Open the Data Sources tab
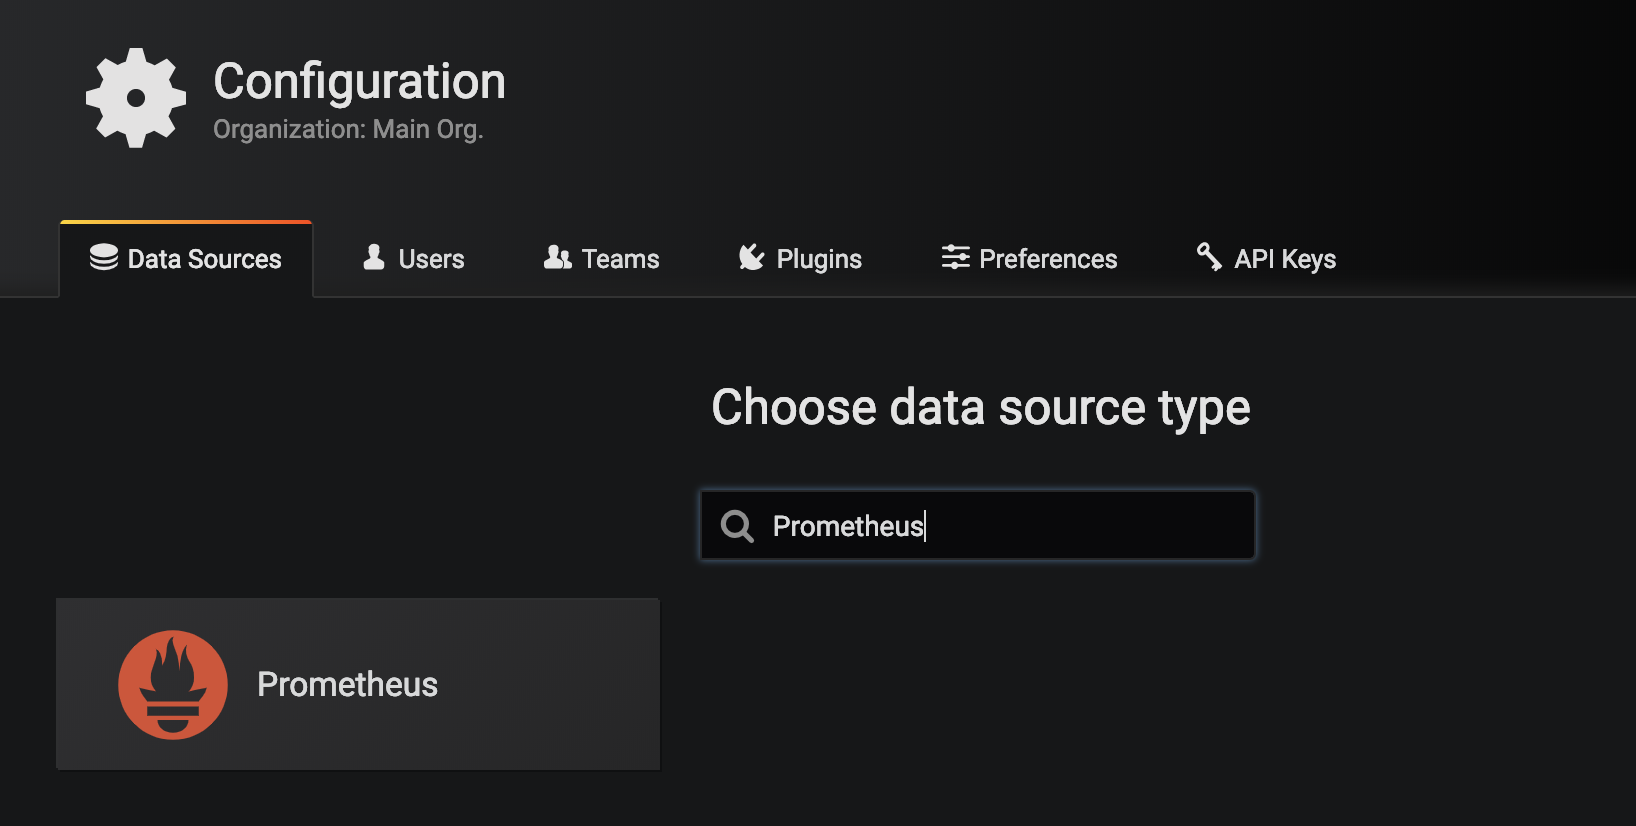The height and width of the screenshot is (826, 1636). click(186, 259)
